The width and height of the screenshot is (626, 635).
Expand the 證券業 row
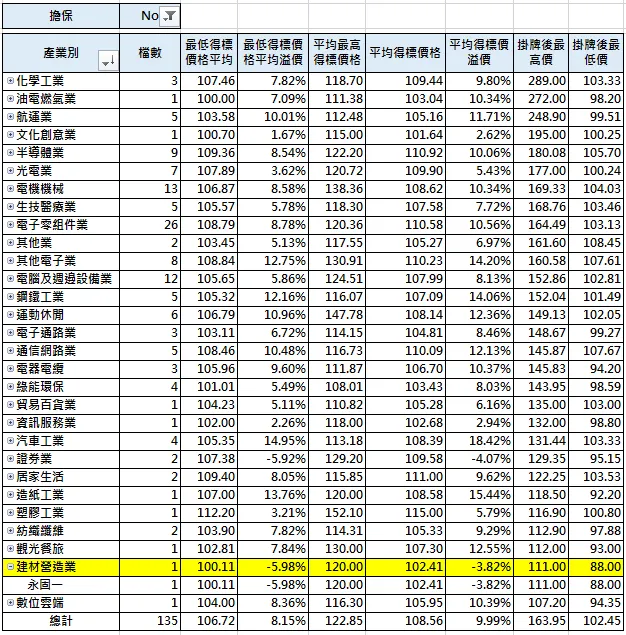pyautogui.click(x=11, y=459)
